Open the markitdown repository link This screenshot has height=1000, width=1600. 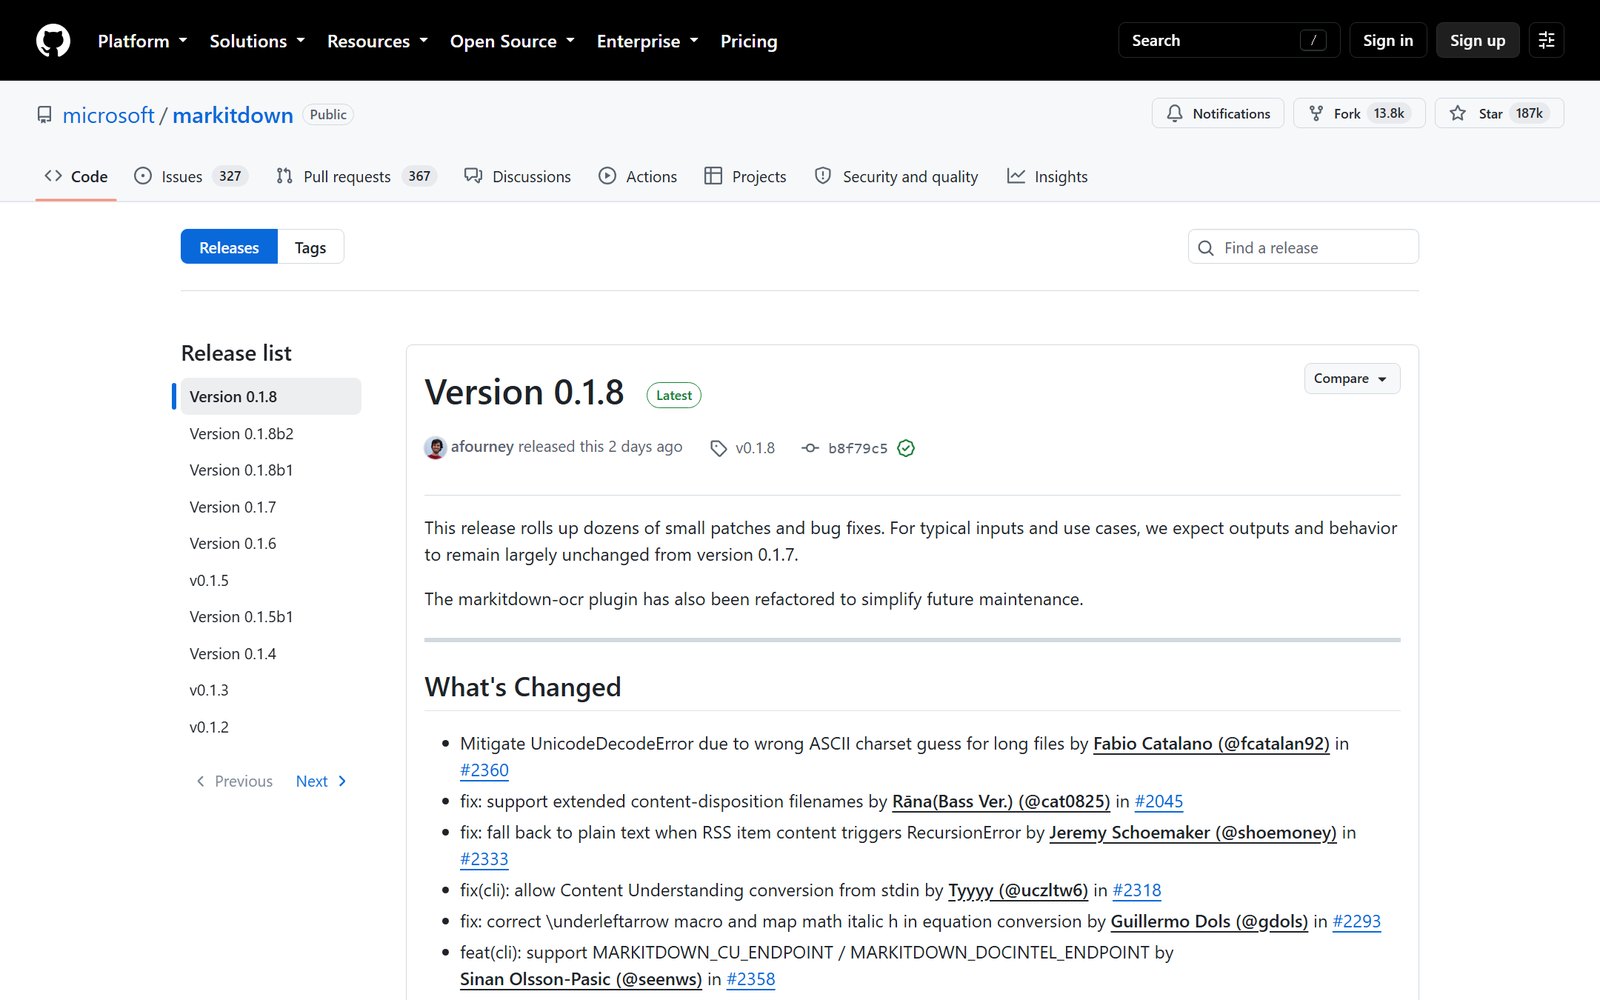point(233,115)
